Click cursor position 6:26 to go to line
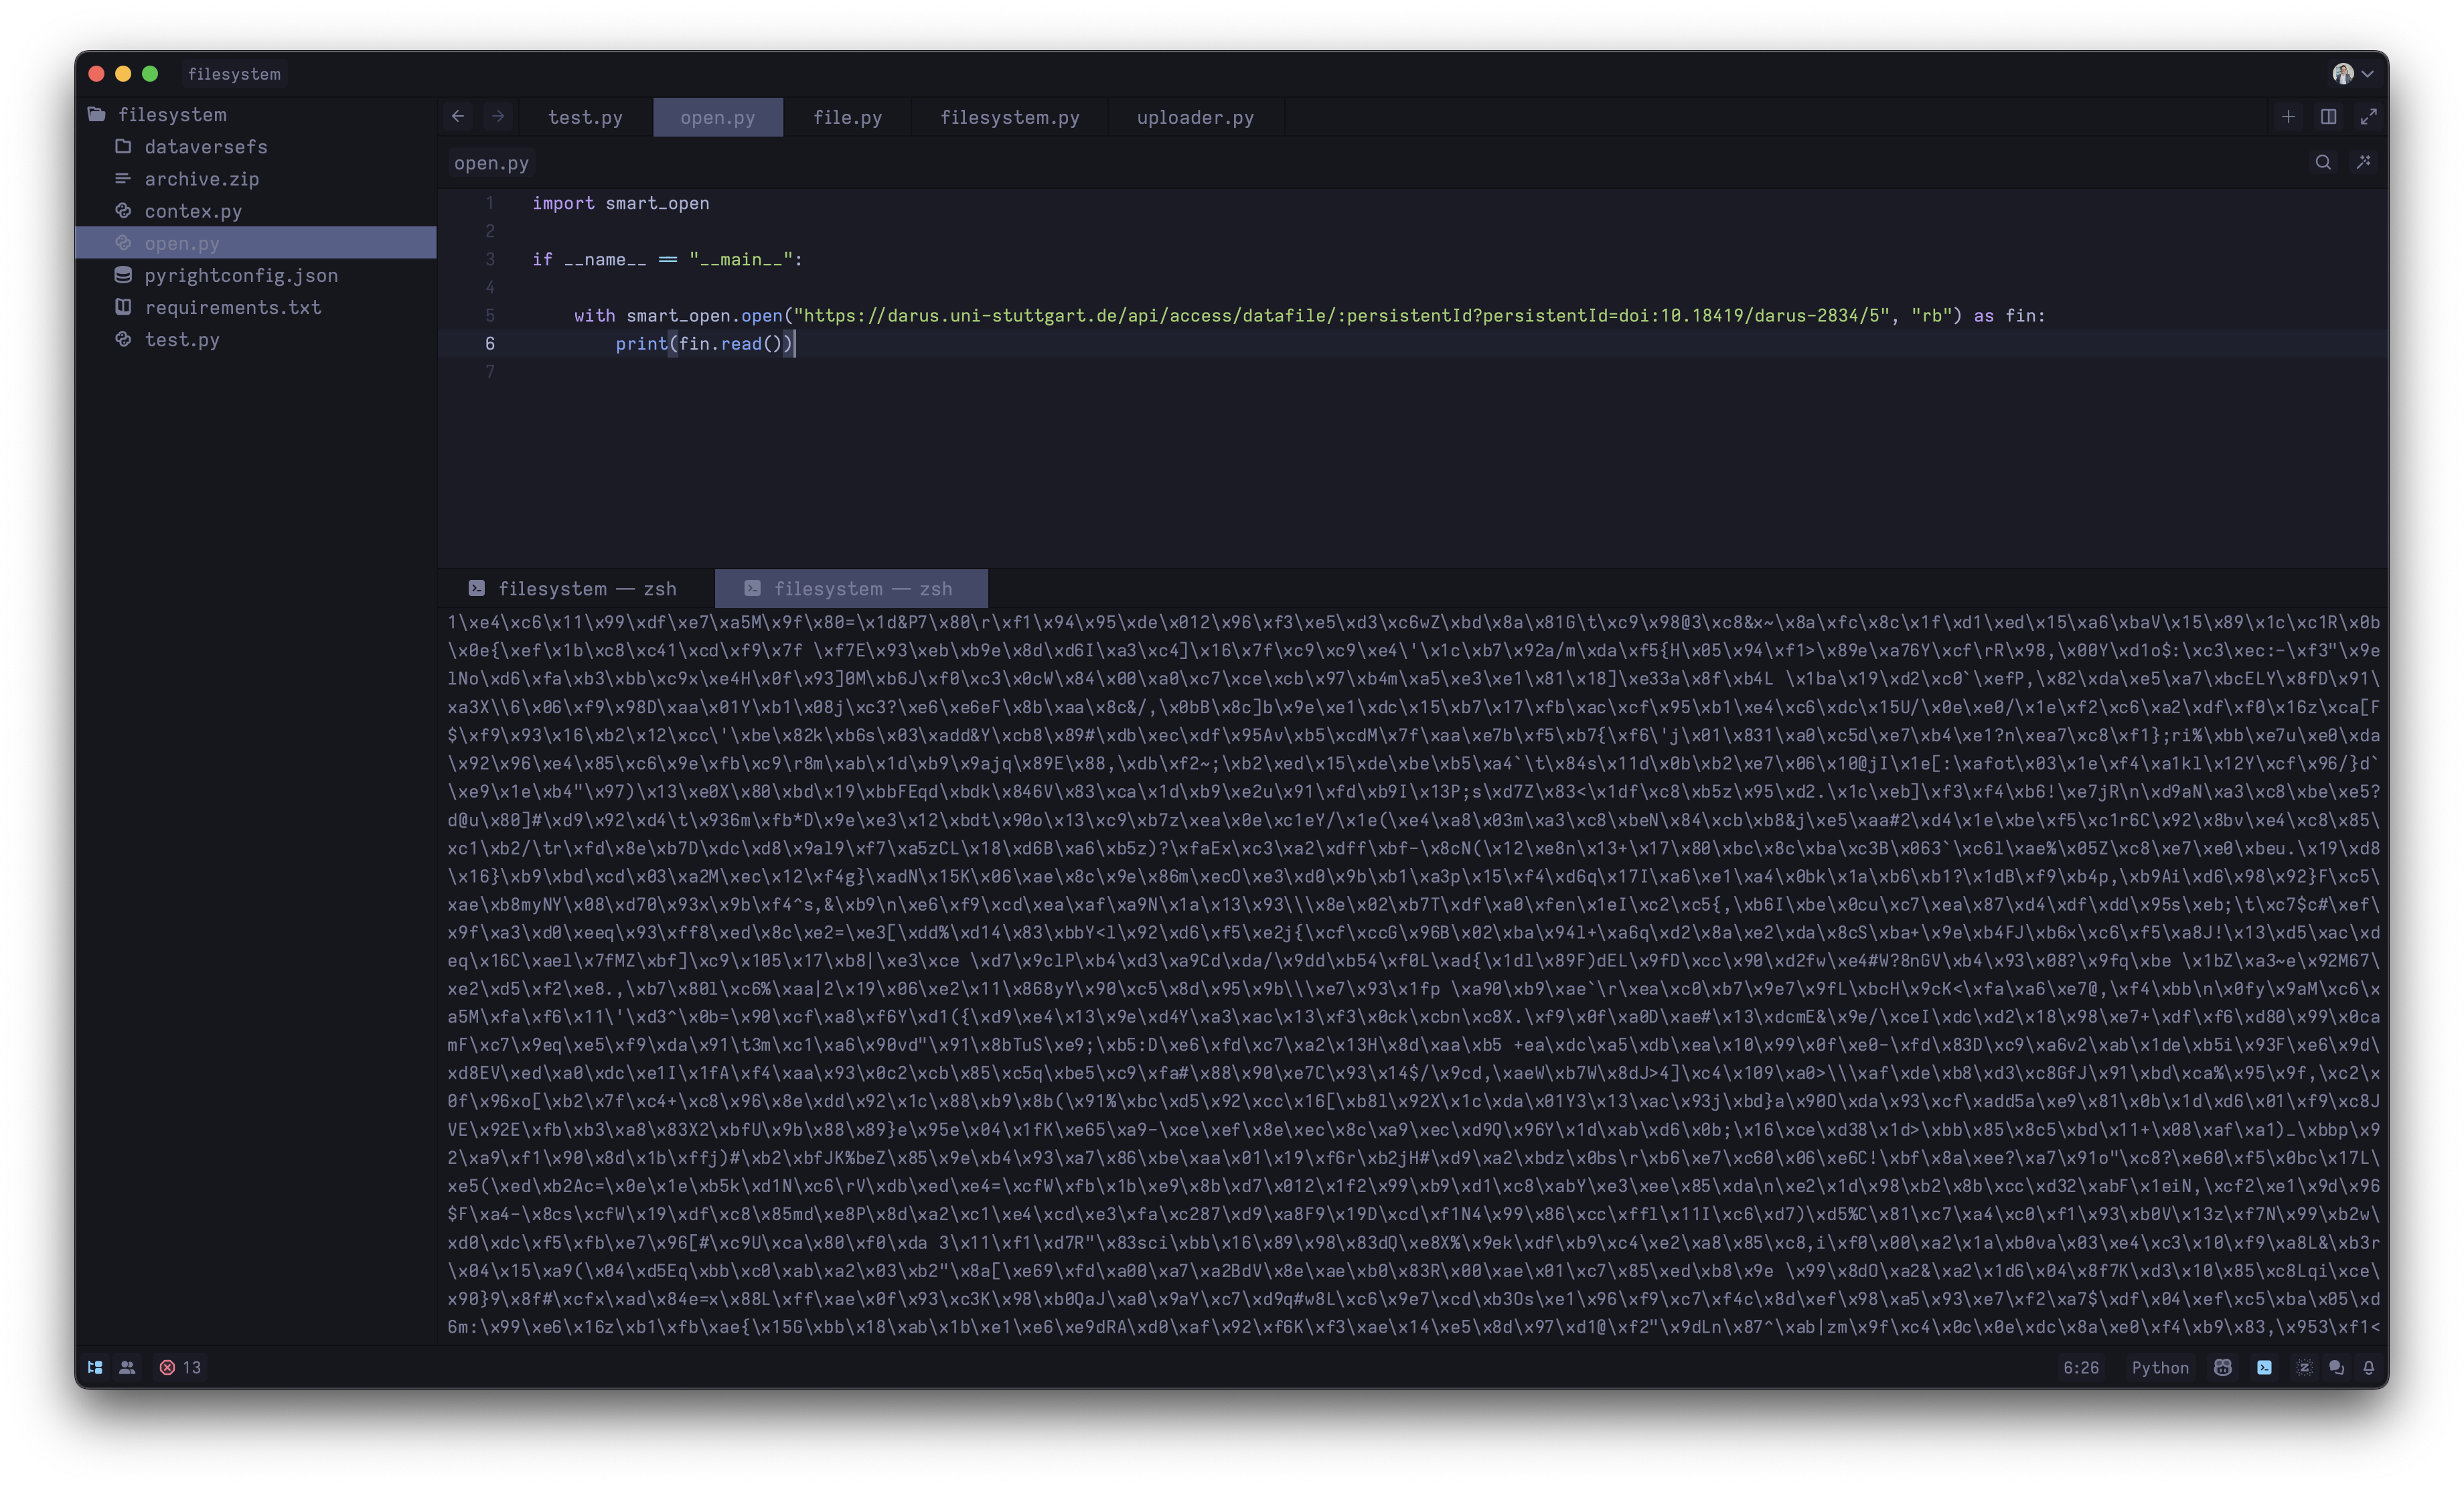Viewport: 2464px width, 1488px height. 2080,1367
